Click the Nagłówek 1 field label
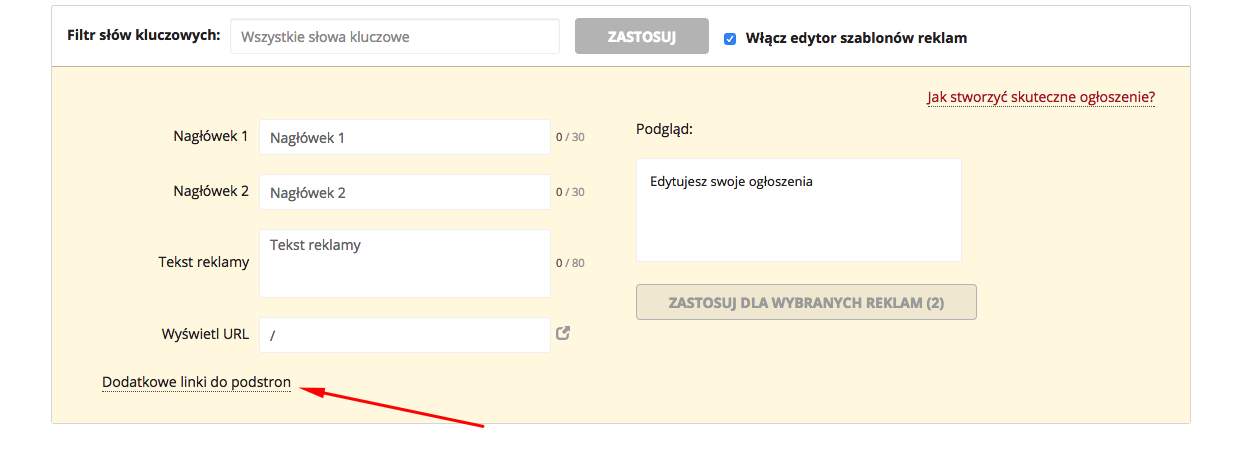Image resolution: width=1238 pixels, height=450 pixels. (x=210, y=136)
